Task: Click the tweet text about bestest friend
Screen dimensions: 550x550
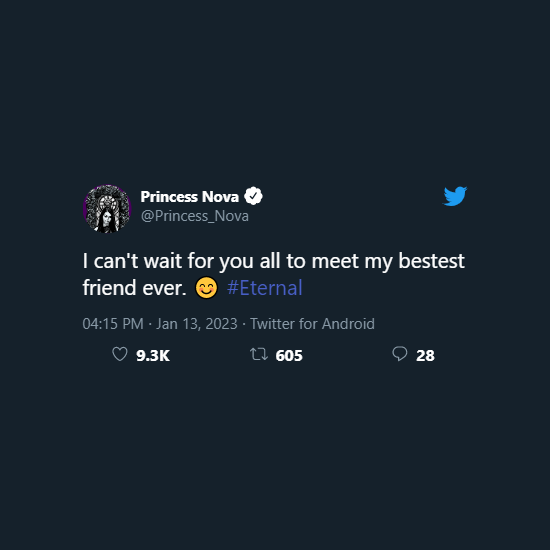Action: tap(274, 274)
